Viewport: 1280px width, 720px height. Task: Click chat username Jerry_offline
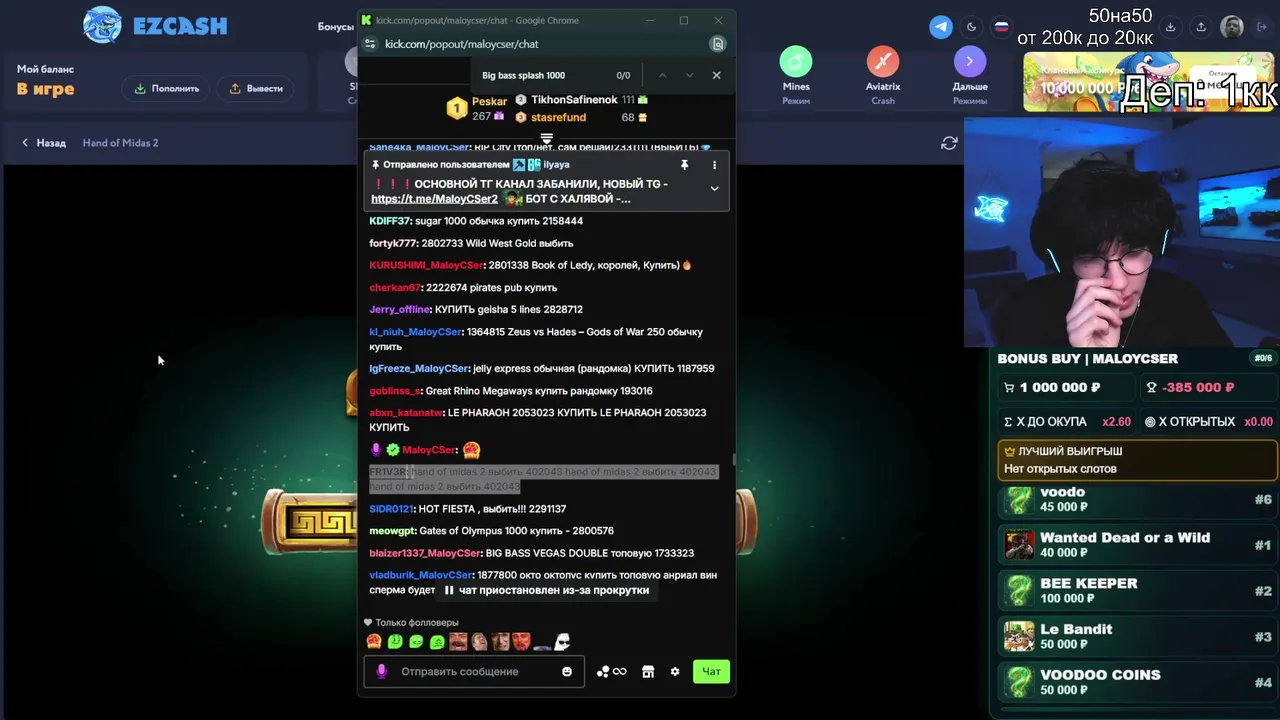(400, 310)
